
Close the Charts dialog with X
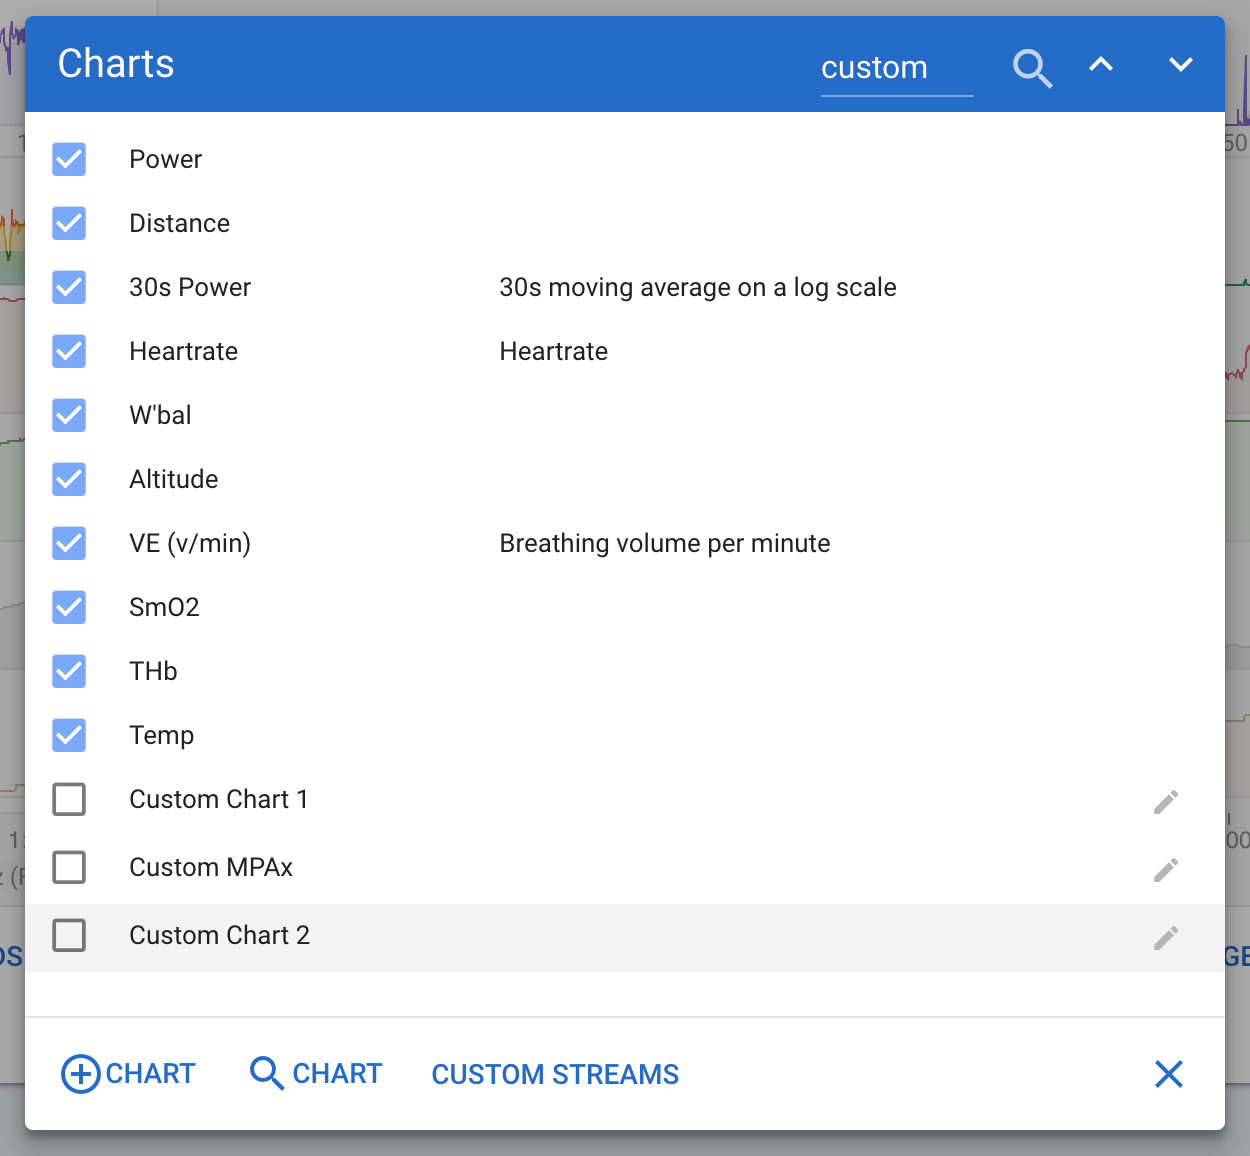click(1168, 1074)
